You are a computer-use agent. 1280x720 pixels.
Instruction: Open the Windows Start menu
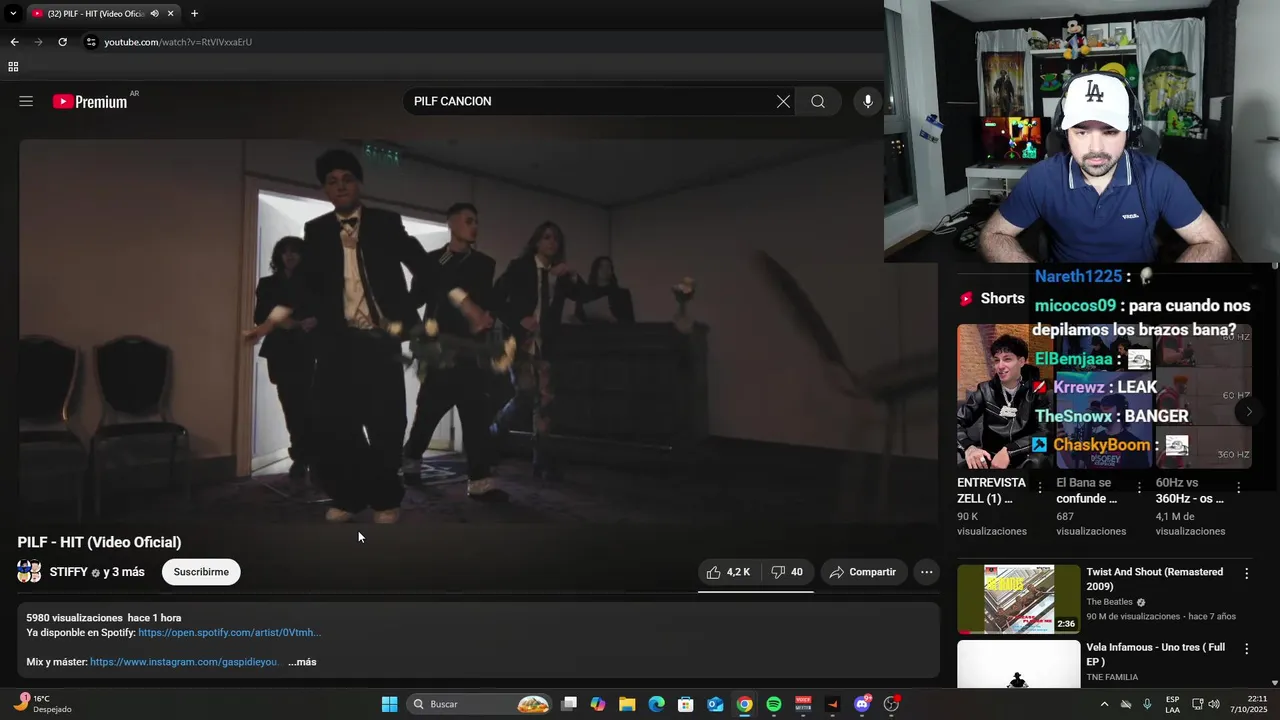point(389,704)
